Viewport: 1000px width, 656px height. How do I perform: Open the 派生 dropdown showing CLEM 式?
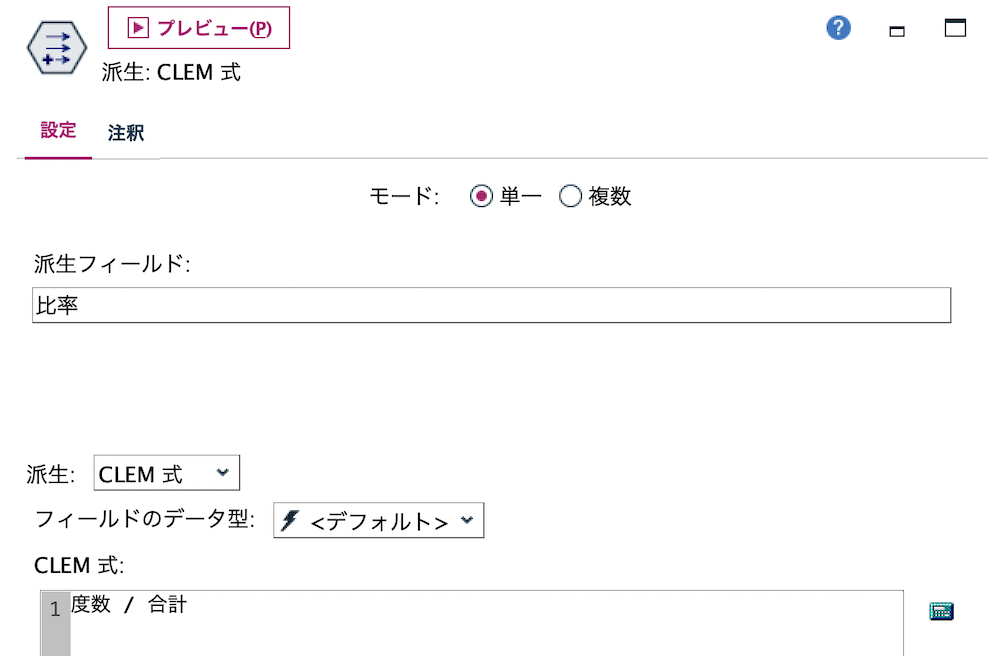165,472
